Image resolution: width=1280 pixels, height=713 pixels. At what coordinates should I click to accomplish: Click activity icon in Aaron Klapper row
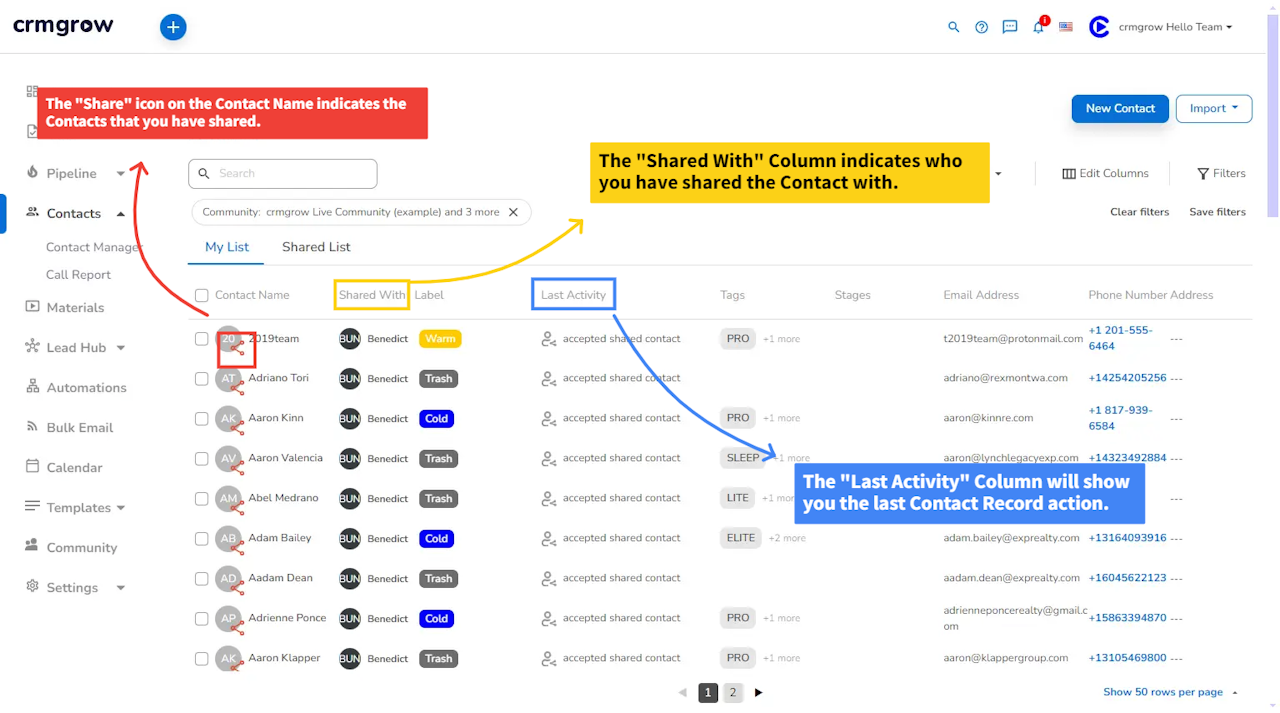pyautogui.click(x=548, y=658)
